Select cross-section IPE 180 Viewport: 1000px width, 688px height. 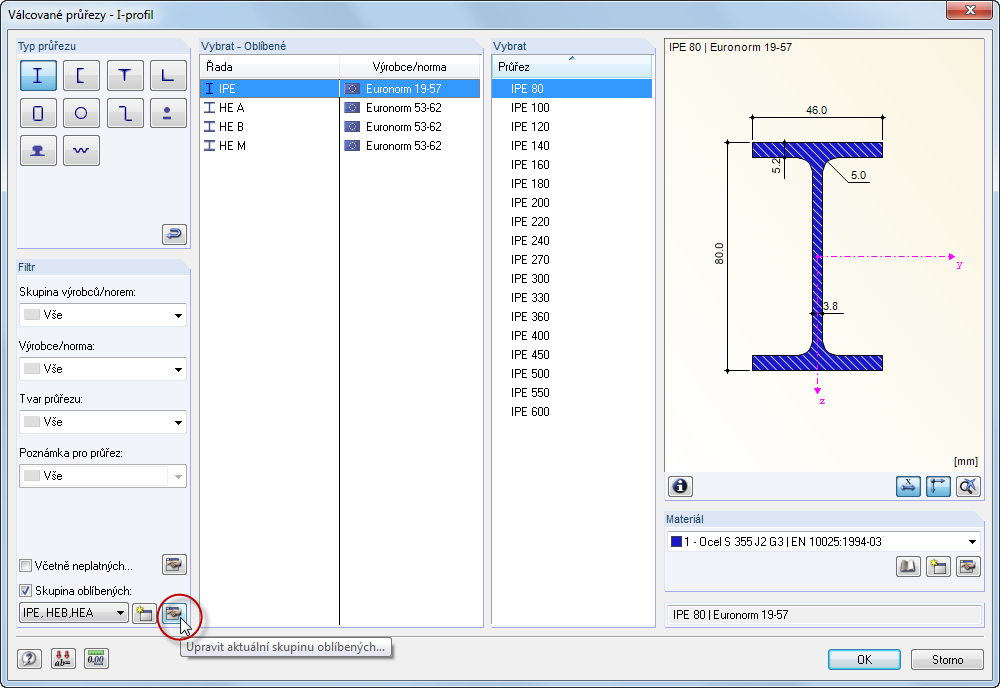571,184
